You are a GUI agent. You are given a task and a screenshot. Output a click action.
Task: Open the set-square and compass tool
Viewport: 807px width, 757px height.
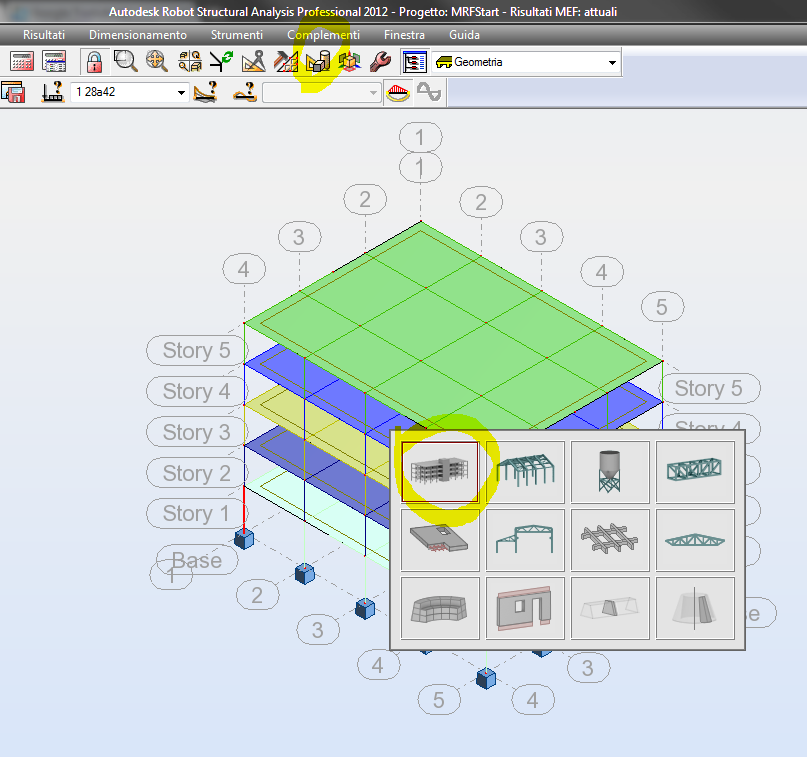254,61
